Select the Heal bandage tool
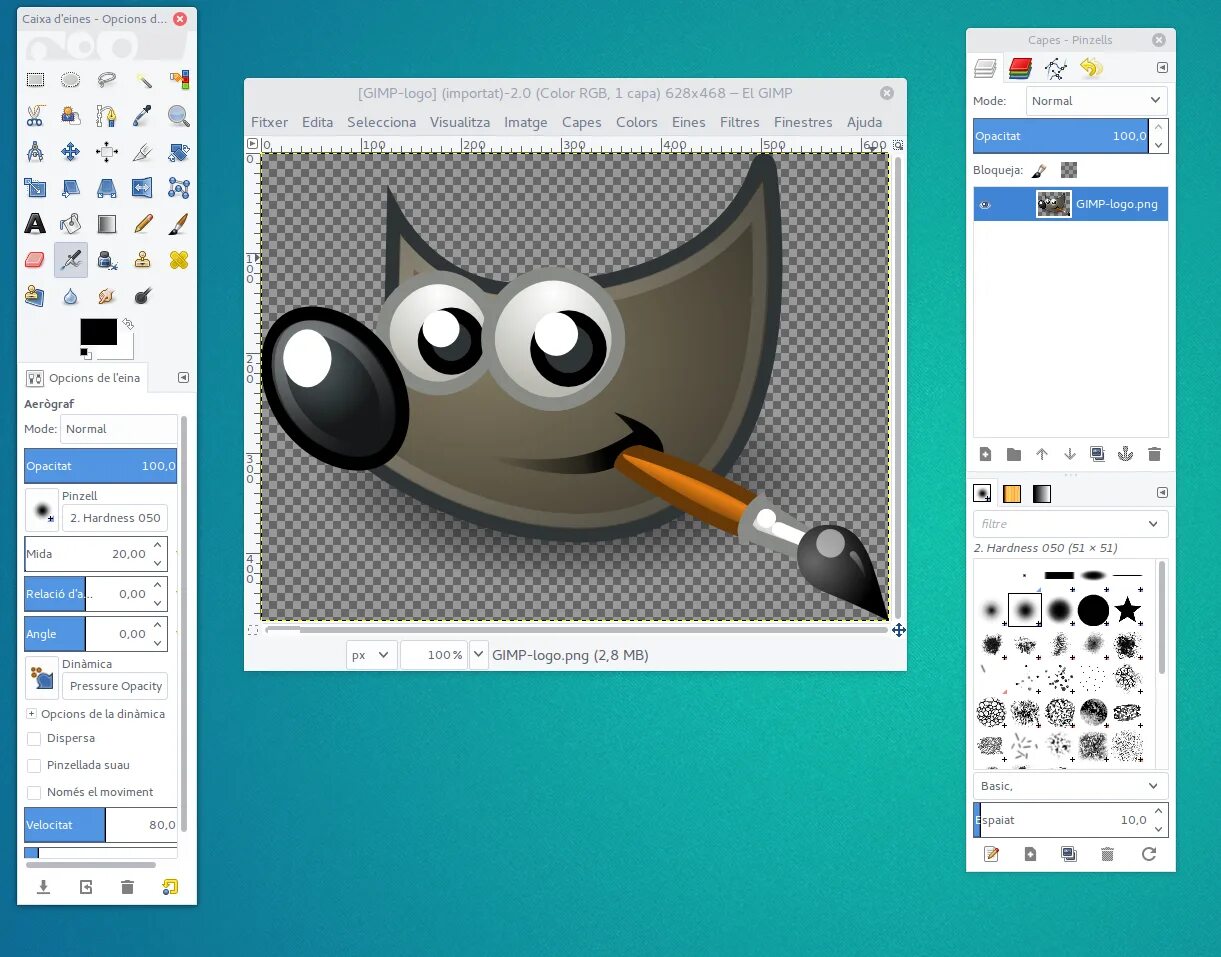The image size is (1221, 957). pyautogui.click(x=179, y=260)
